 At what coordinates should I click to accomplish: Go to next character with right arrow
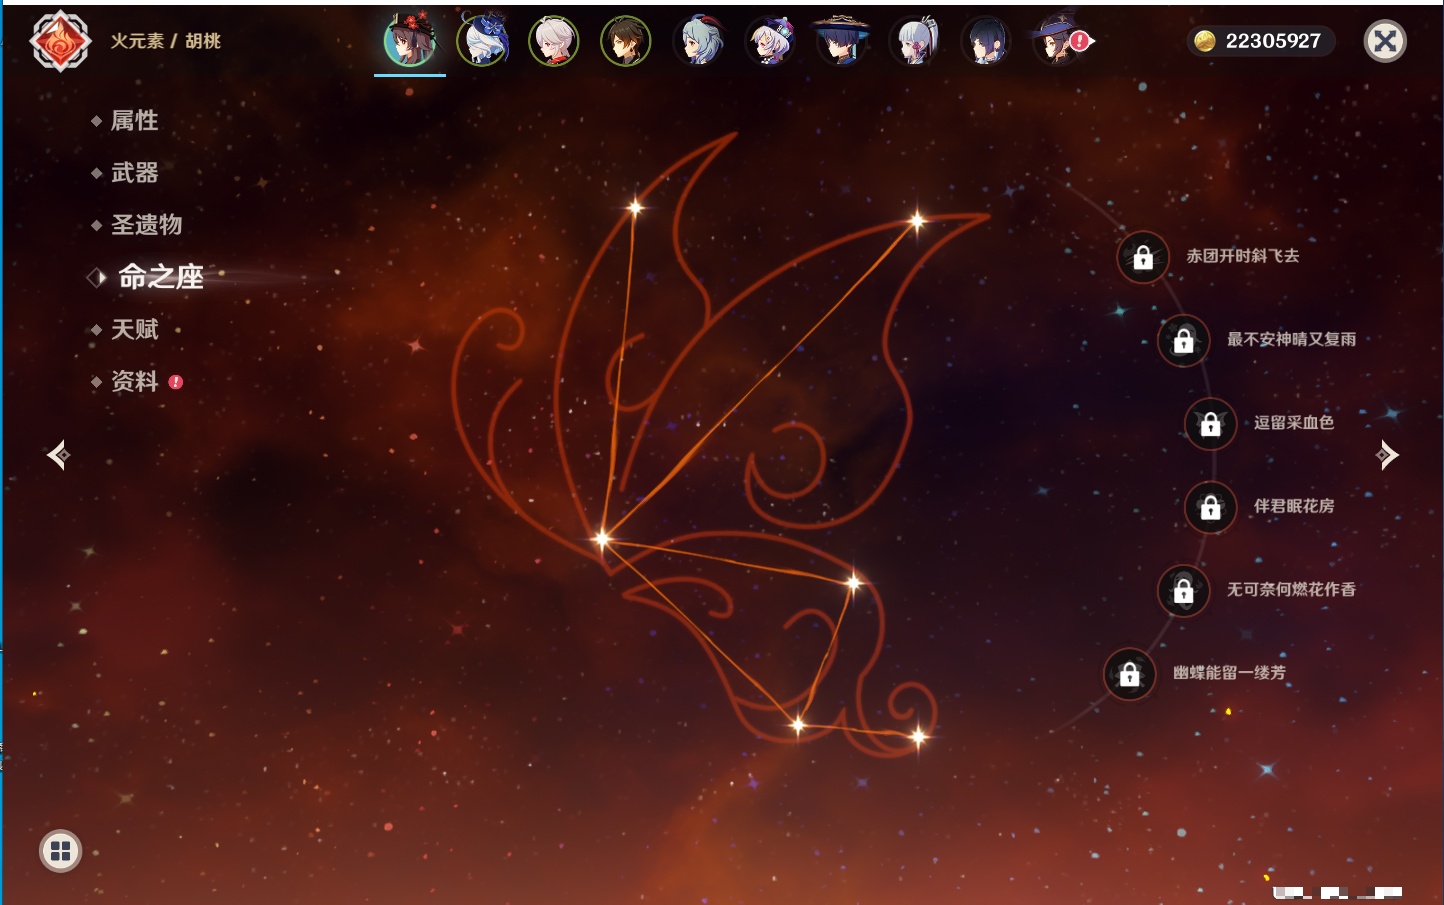pos(1386,455)
